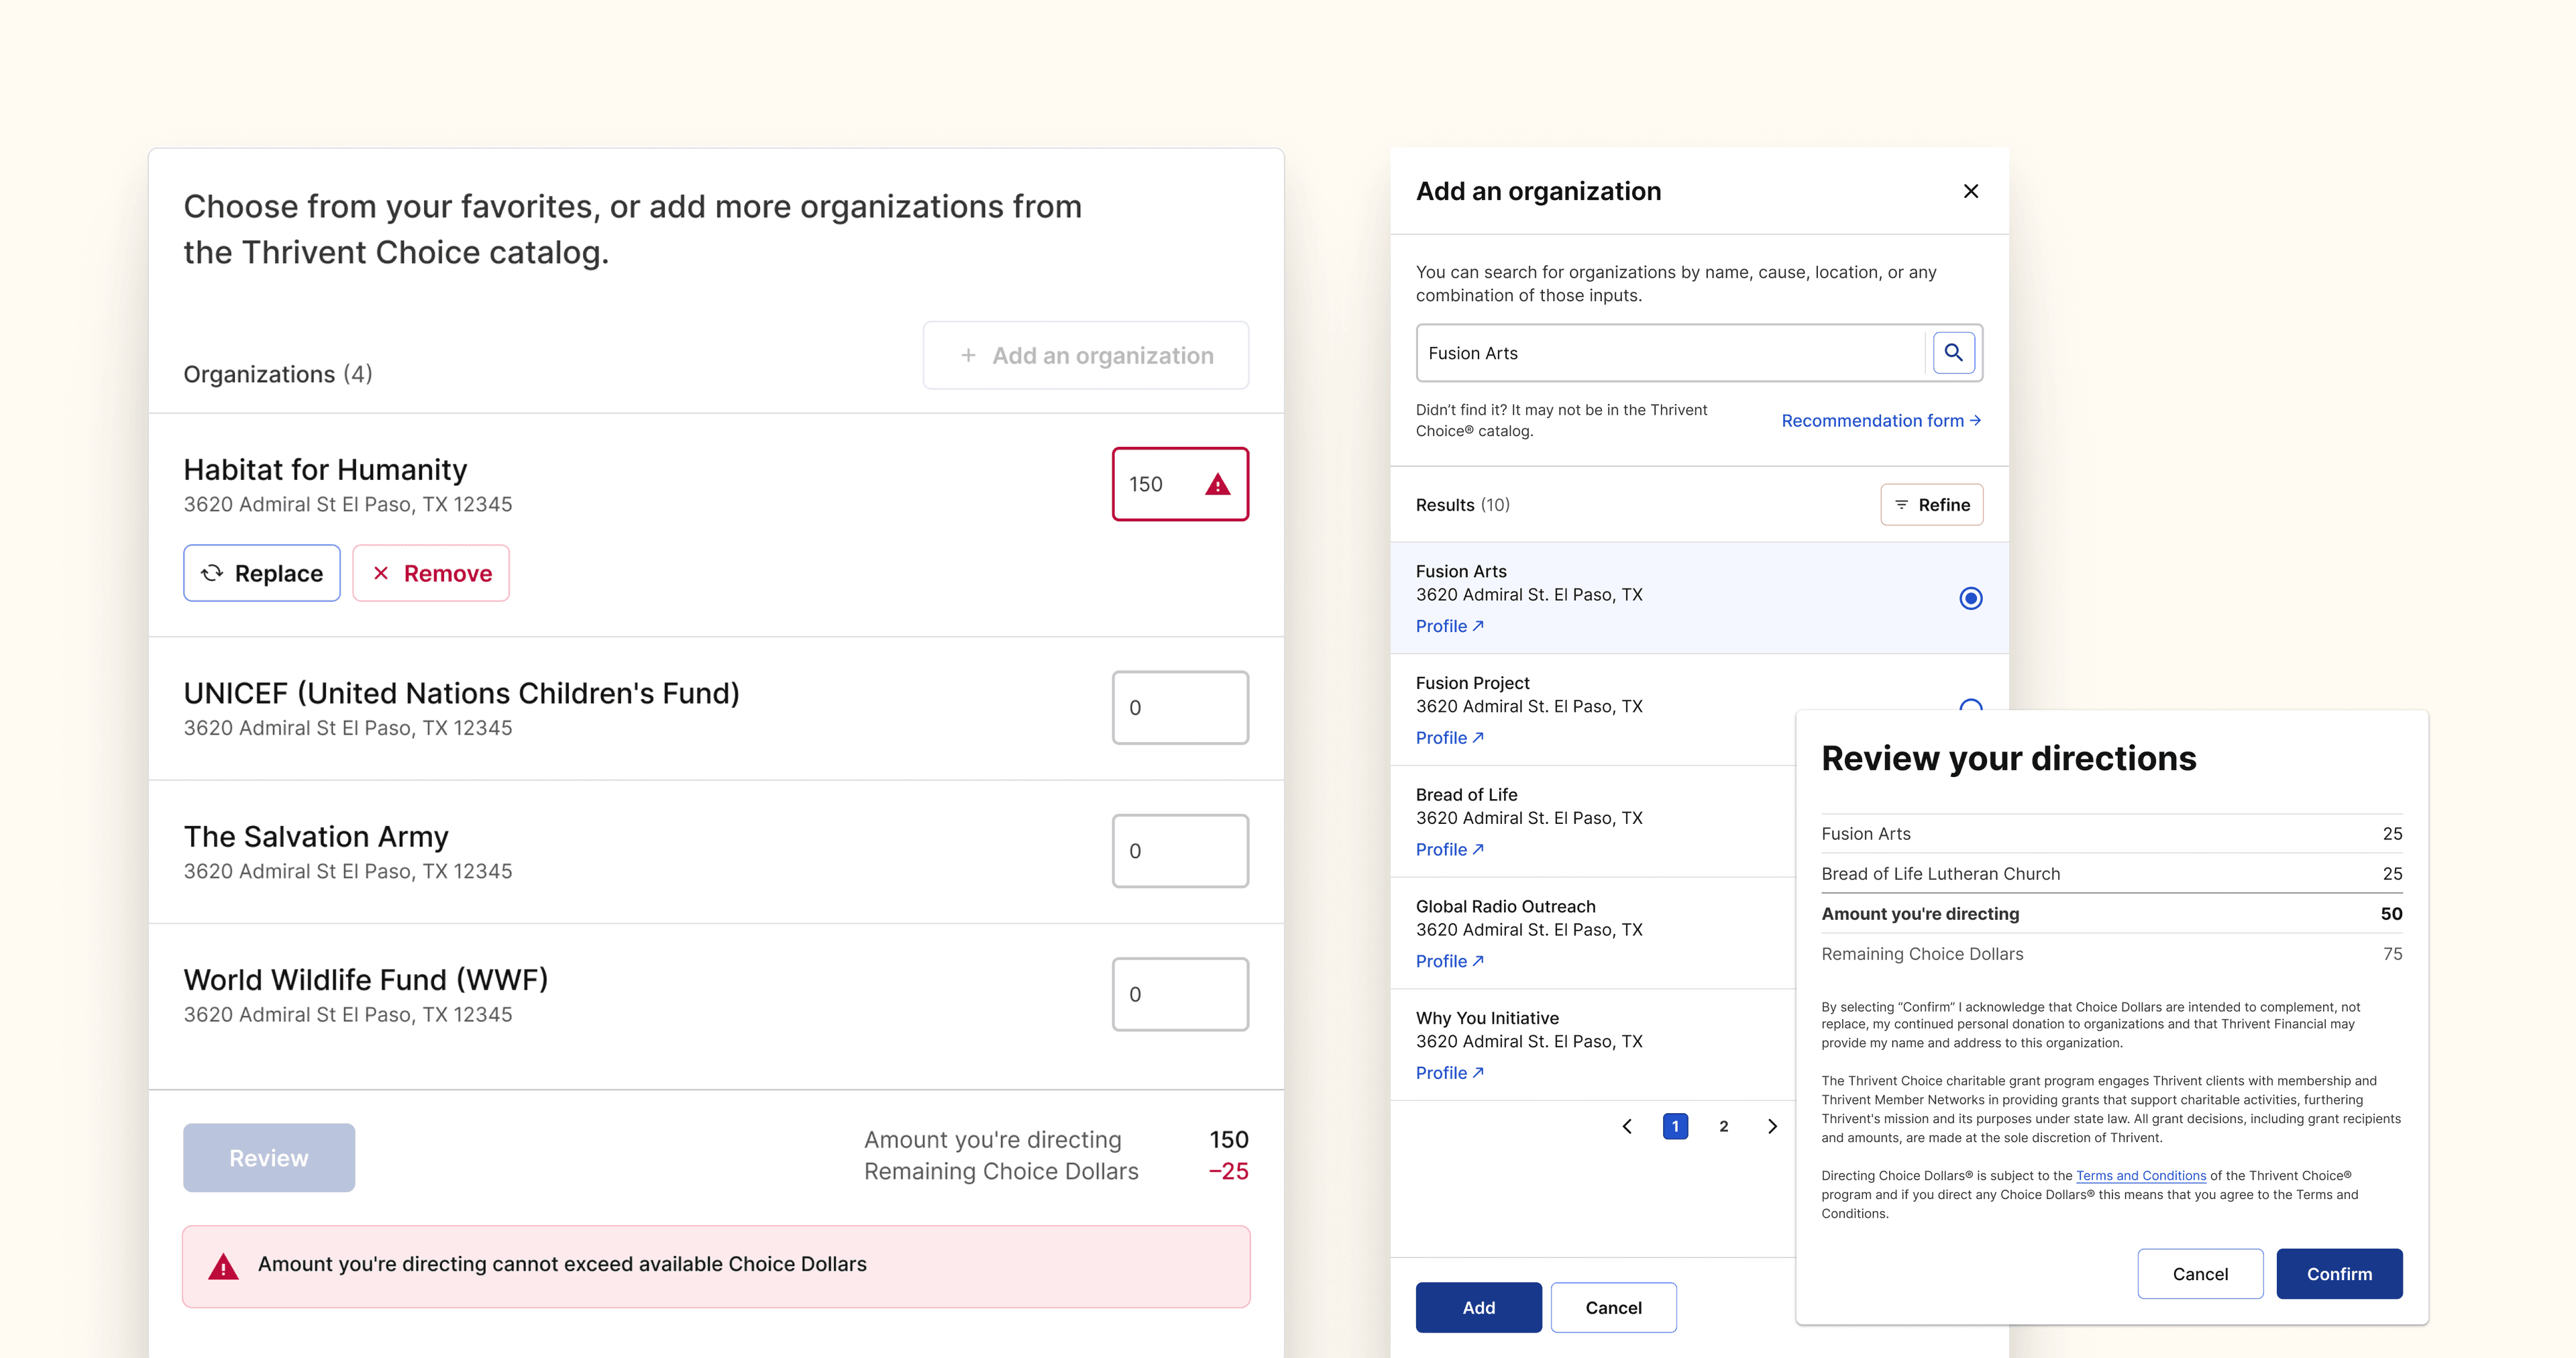Image resolution: width=2576 pixels, height=1358 pixels.
Task: Open Fusion Arts Profile link
Action: pyautogui.click(x=1449, y=626)
